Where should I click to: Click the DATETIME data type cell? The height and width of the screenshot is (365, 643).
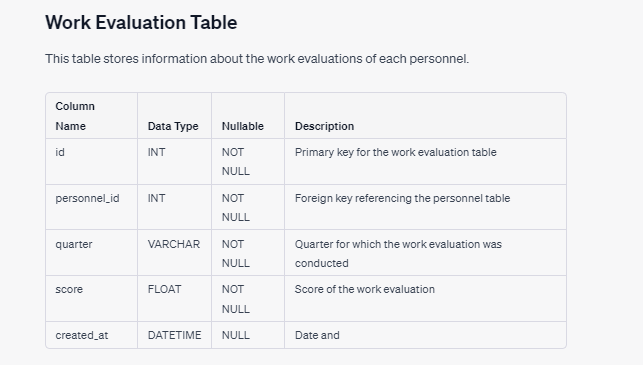tap(174, 335)
